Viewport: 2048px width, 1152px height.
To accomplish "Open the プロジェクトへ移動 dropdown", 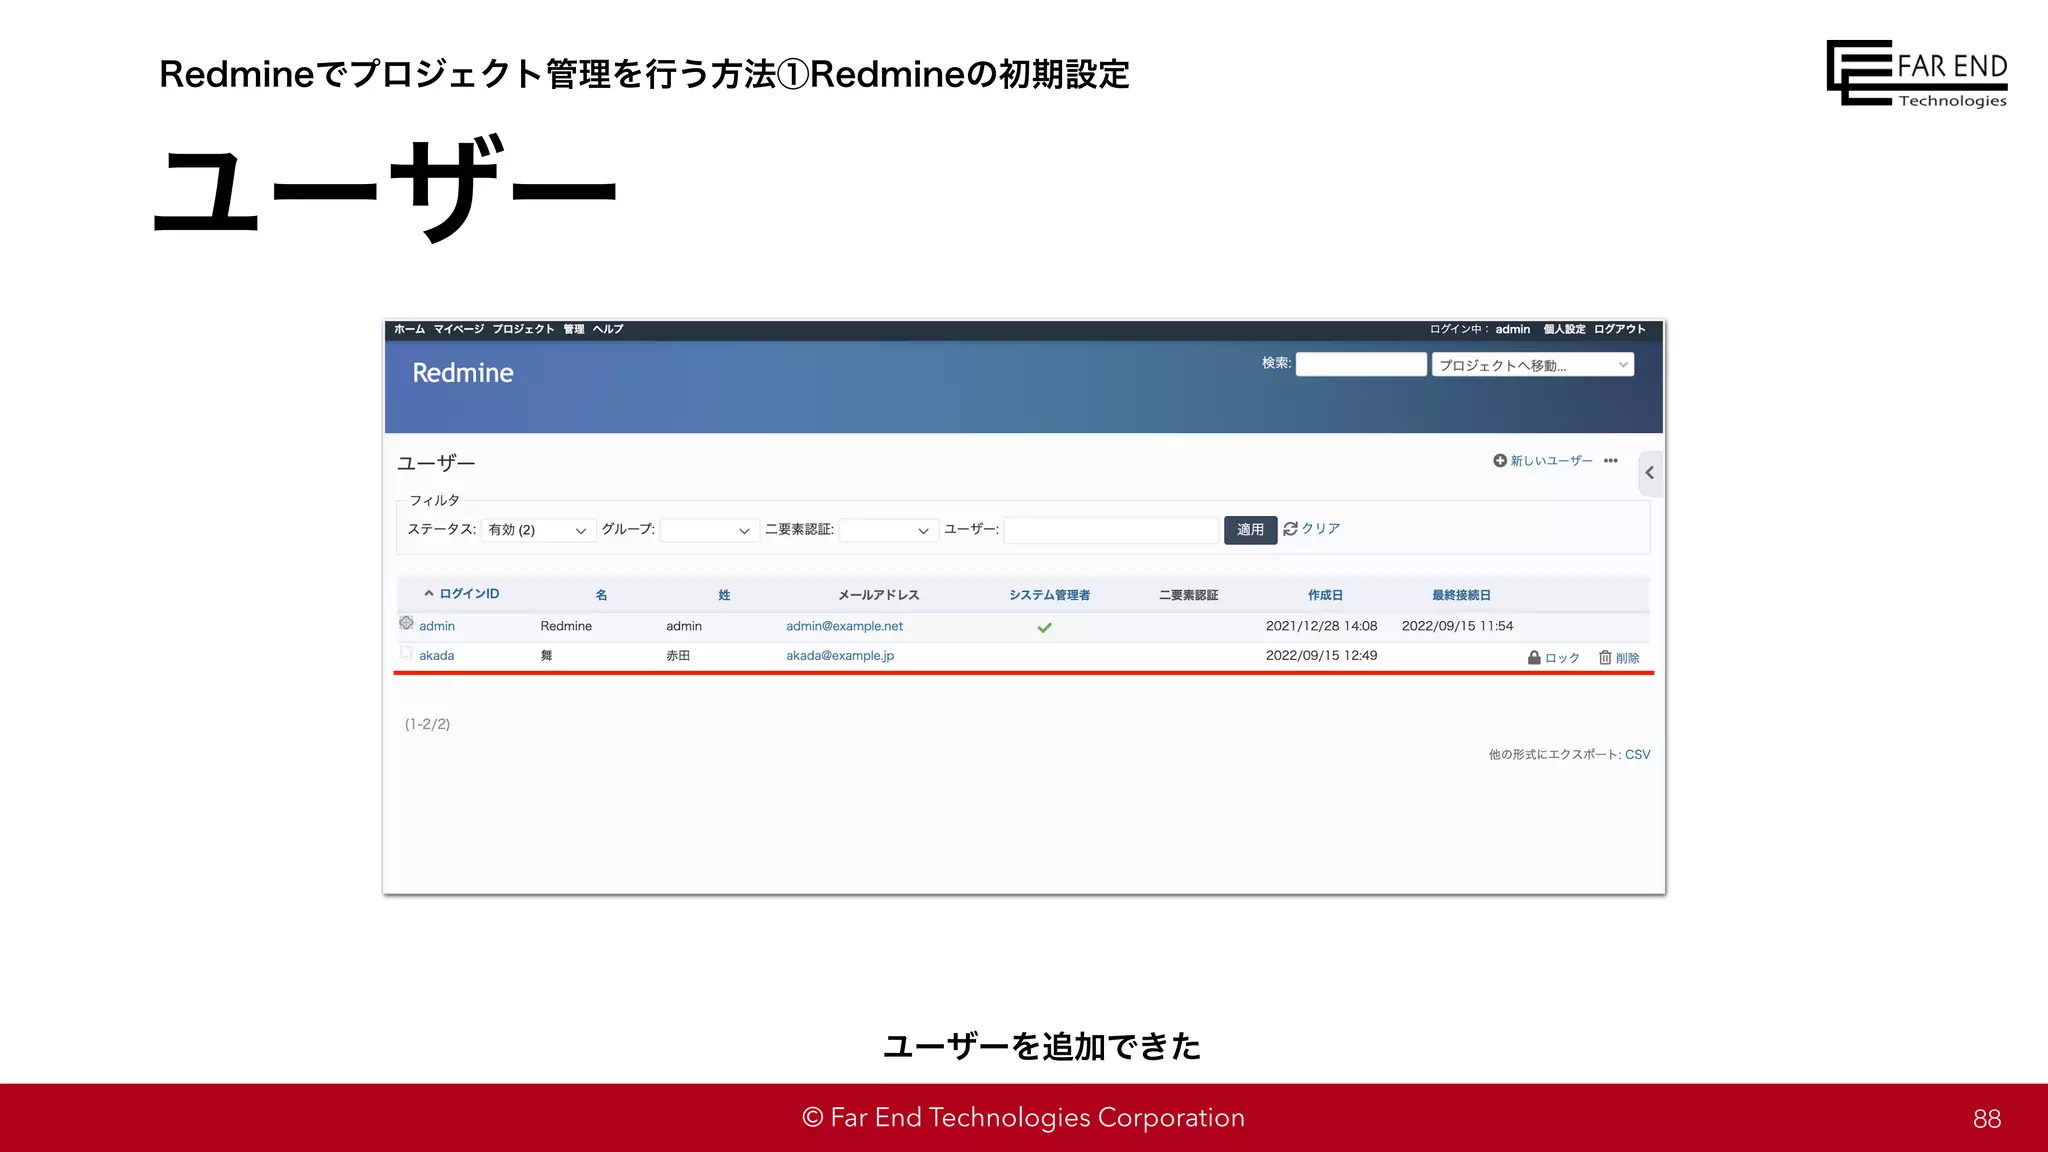I will tap(1533, 365).
